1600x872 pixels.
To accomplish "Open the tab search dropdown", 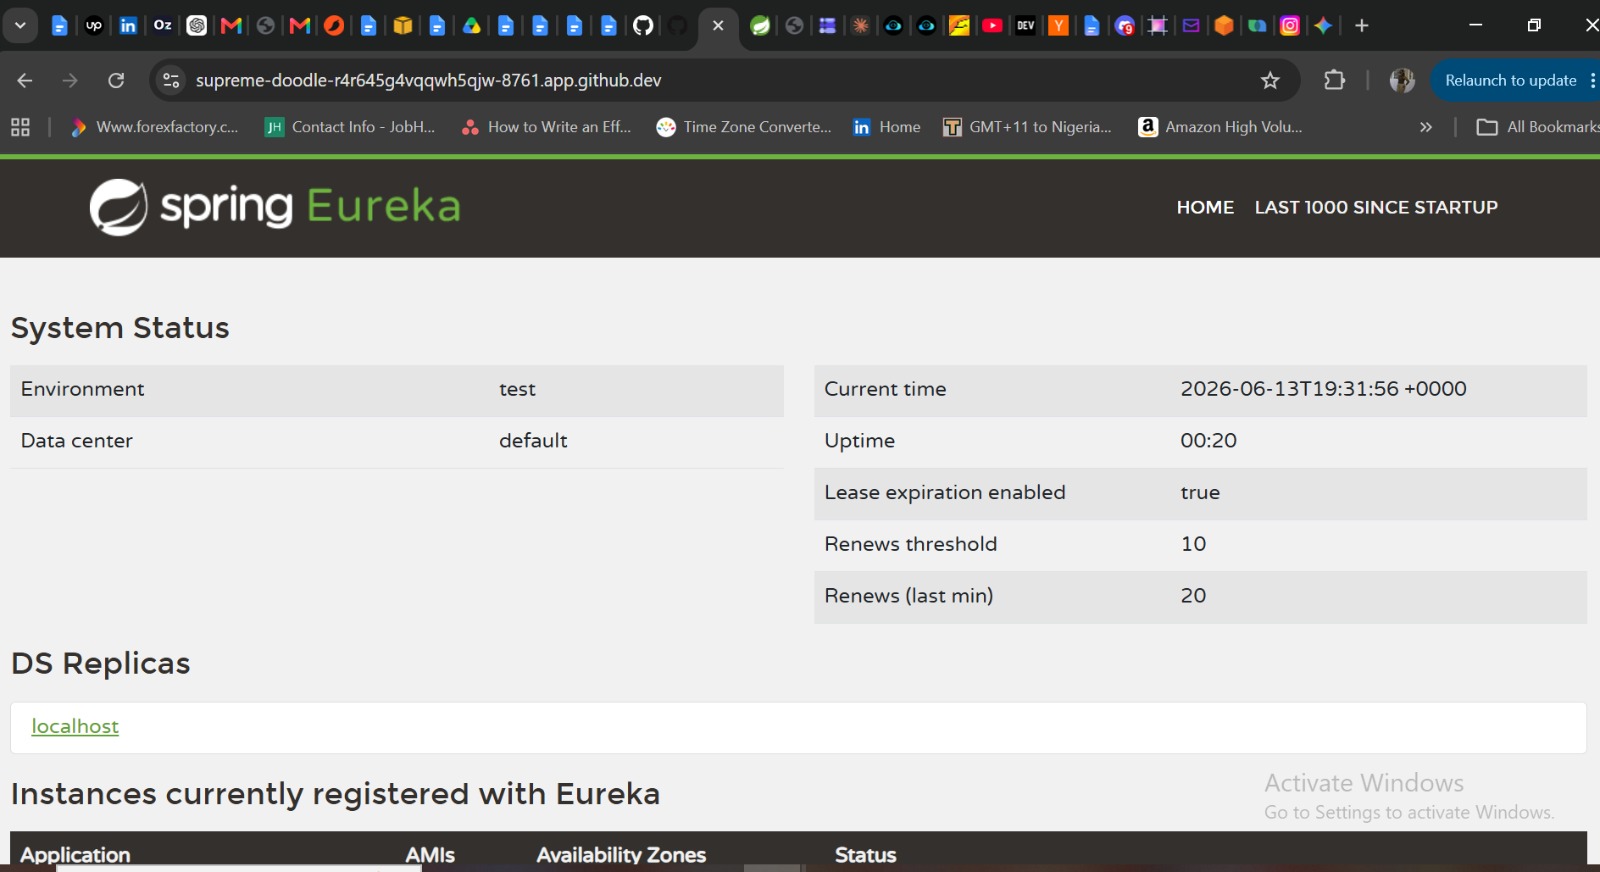I will pyautogui.click(x=20, y=26).
